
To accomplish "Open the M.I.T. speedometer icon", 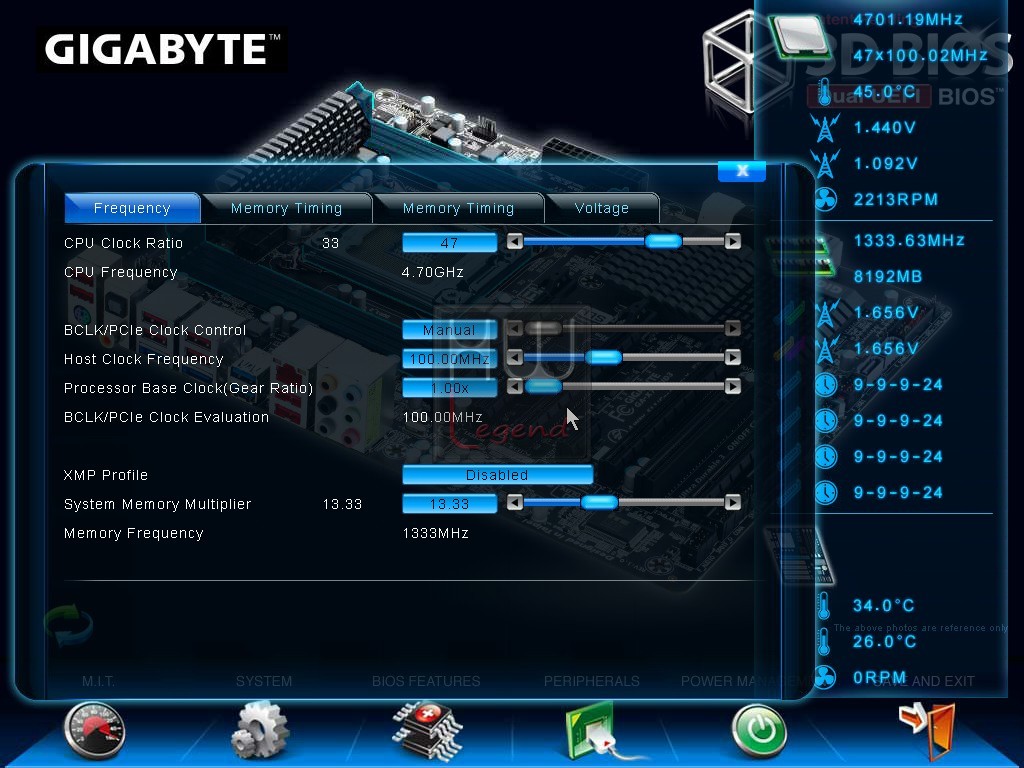I will click(95, 730).
